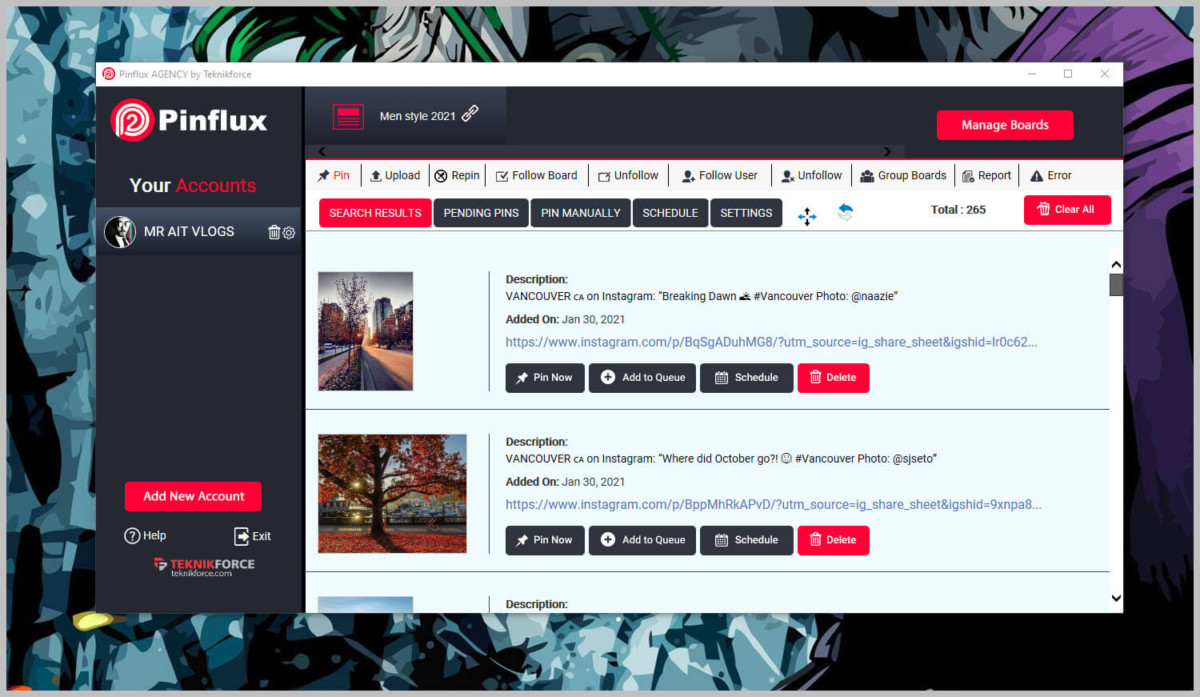1200x697 pixels.
Task: Click the Breaking Dawn description text
Action: [701, 297]
